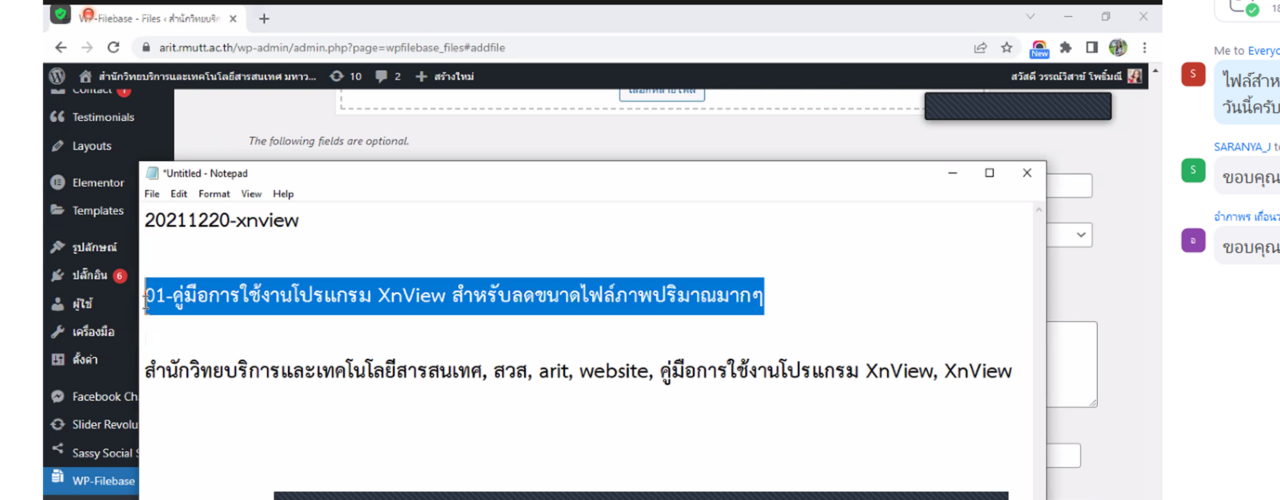The width and height of the screenshot is (1280, 500).
Task: Click the purple avatar beside อำภาพร message
Action: pyautogui.click(x=1193, y=240)
